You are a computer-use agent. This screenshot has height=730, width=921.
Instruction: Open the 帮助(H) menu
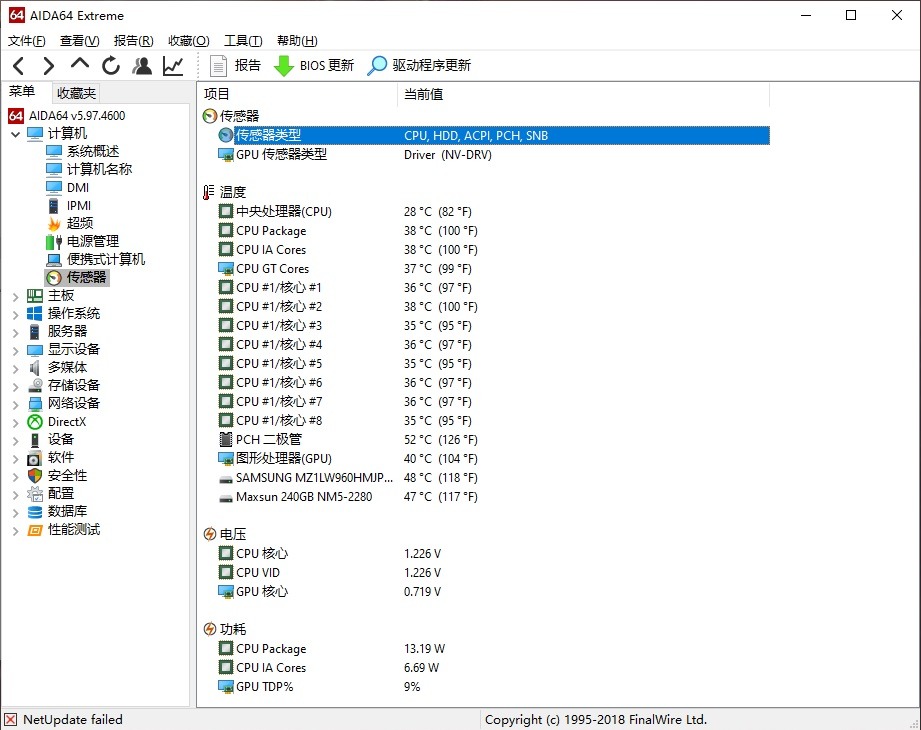click(x=297, y=41)
